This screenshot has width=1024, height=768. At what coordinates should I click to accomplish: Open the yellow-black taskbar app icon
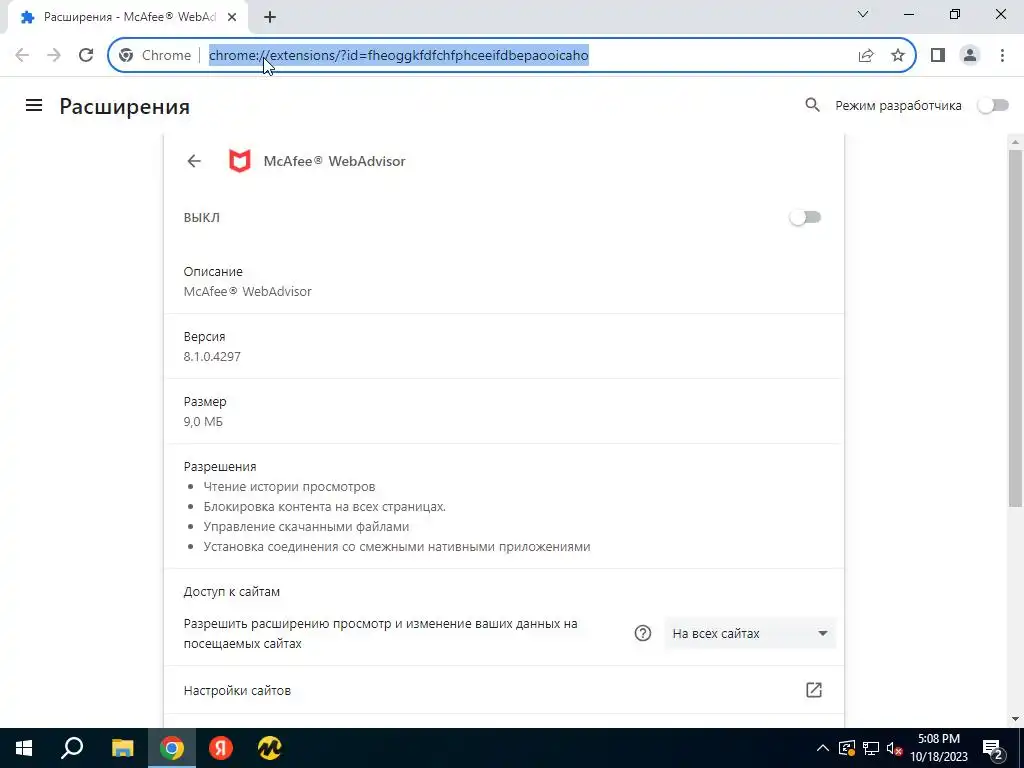pos(269,748)
